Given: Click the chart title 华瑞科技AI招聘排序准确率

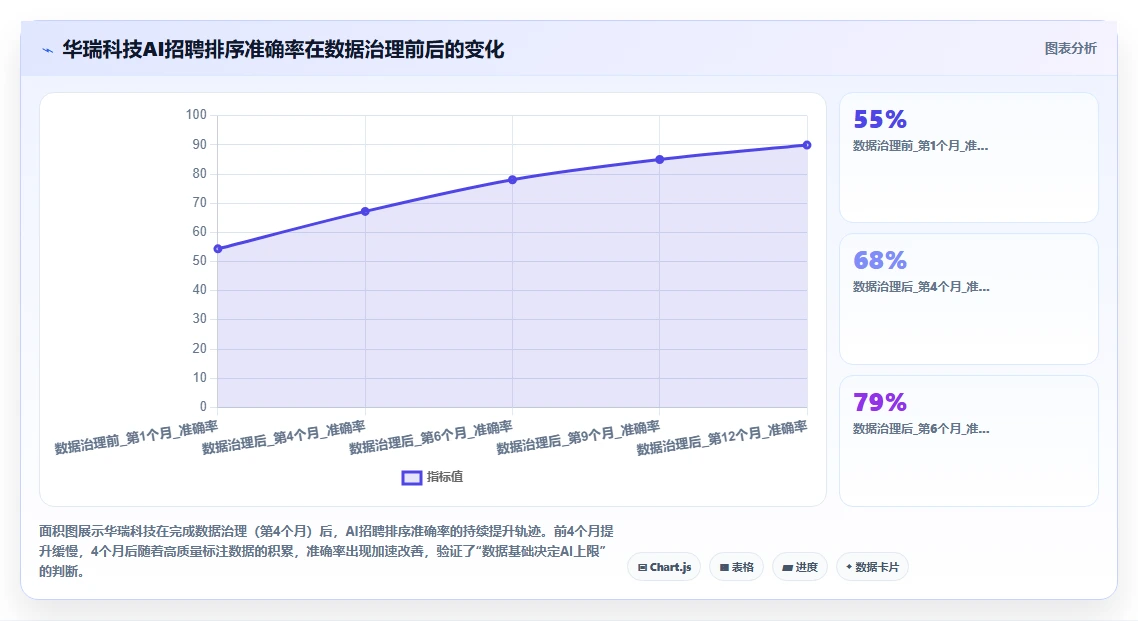Looking at the screenshot, I should coord(283,49).
